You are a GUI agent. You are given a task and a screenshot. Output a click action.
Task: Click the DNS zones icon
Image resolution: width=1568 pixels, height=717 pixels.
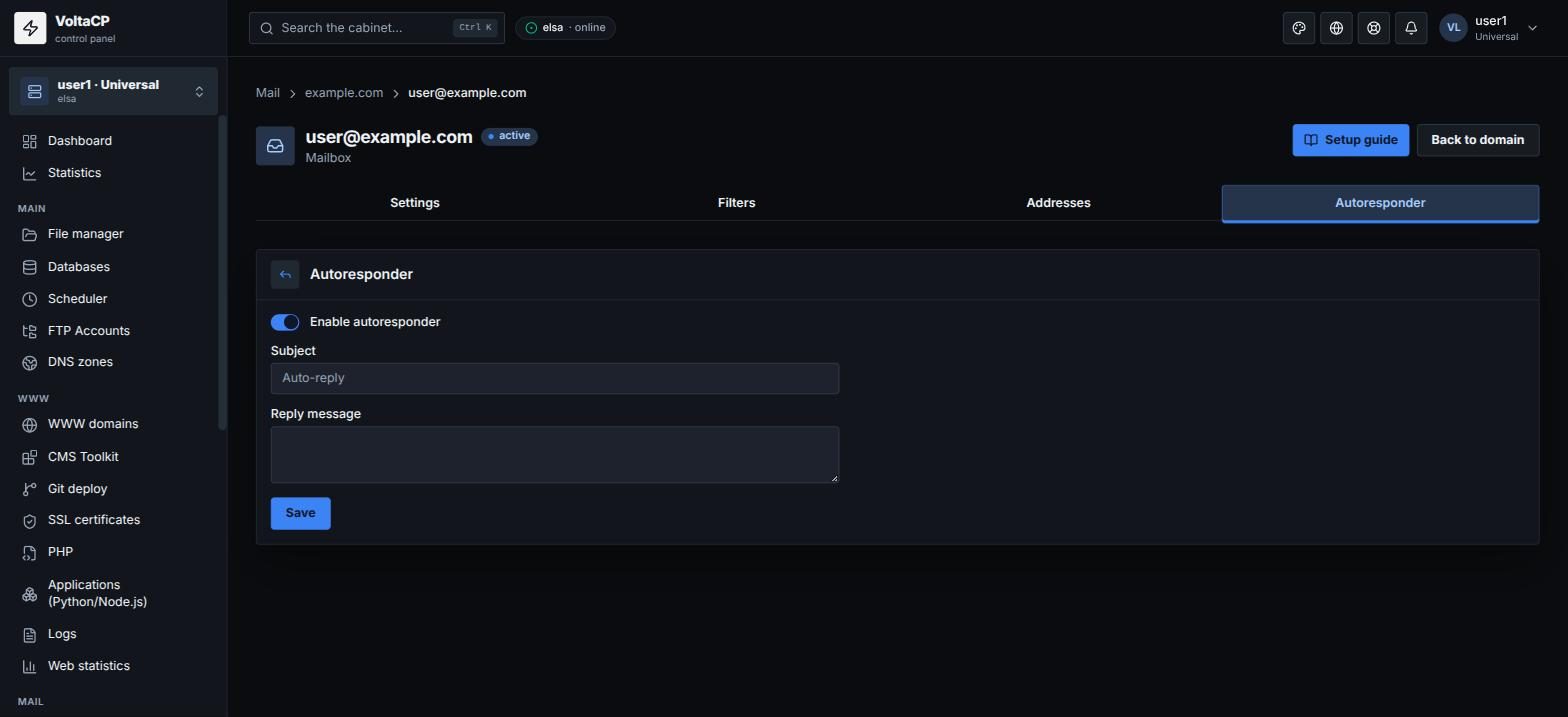pyautogui.click(x=30, y=362)
